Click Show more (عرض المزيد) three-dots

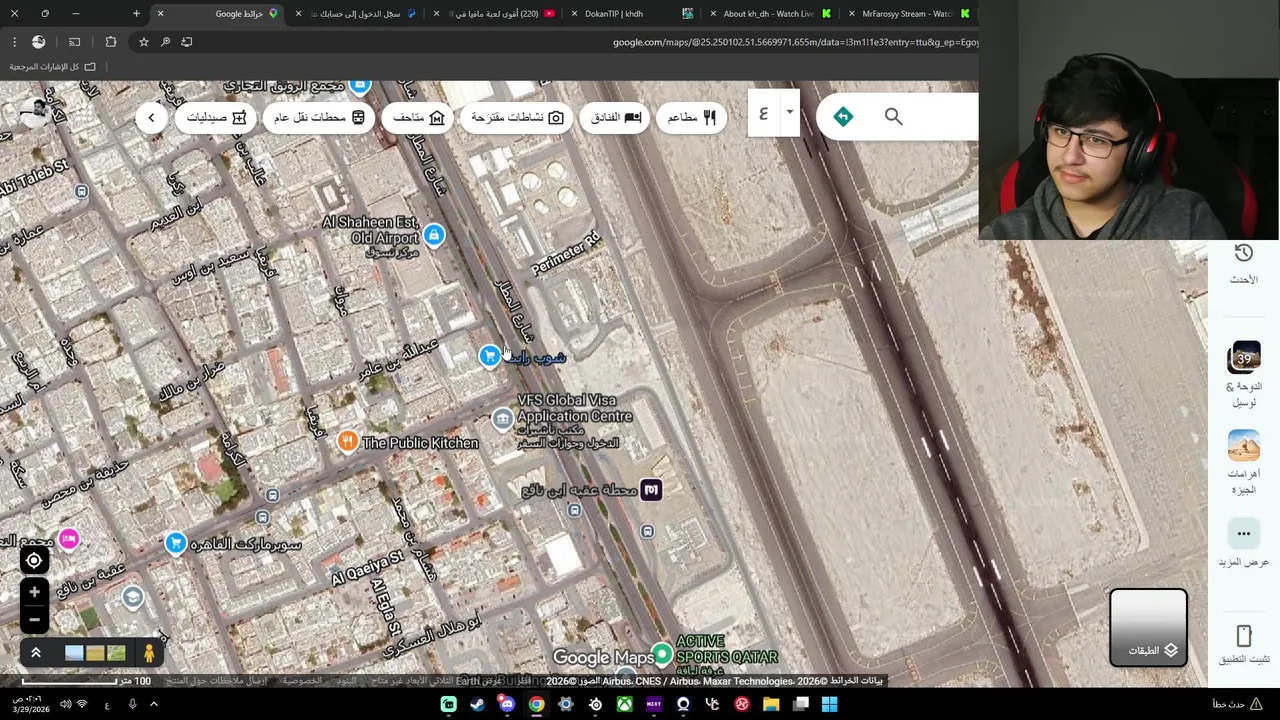pos(1244,534)
